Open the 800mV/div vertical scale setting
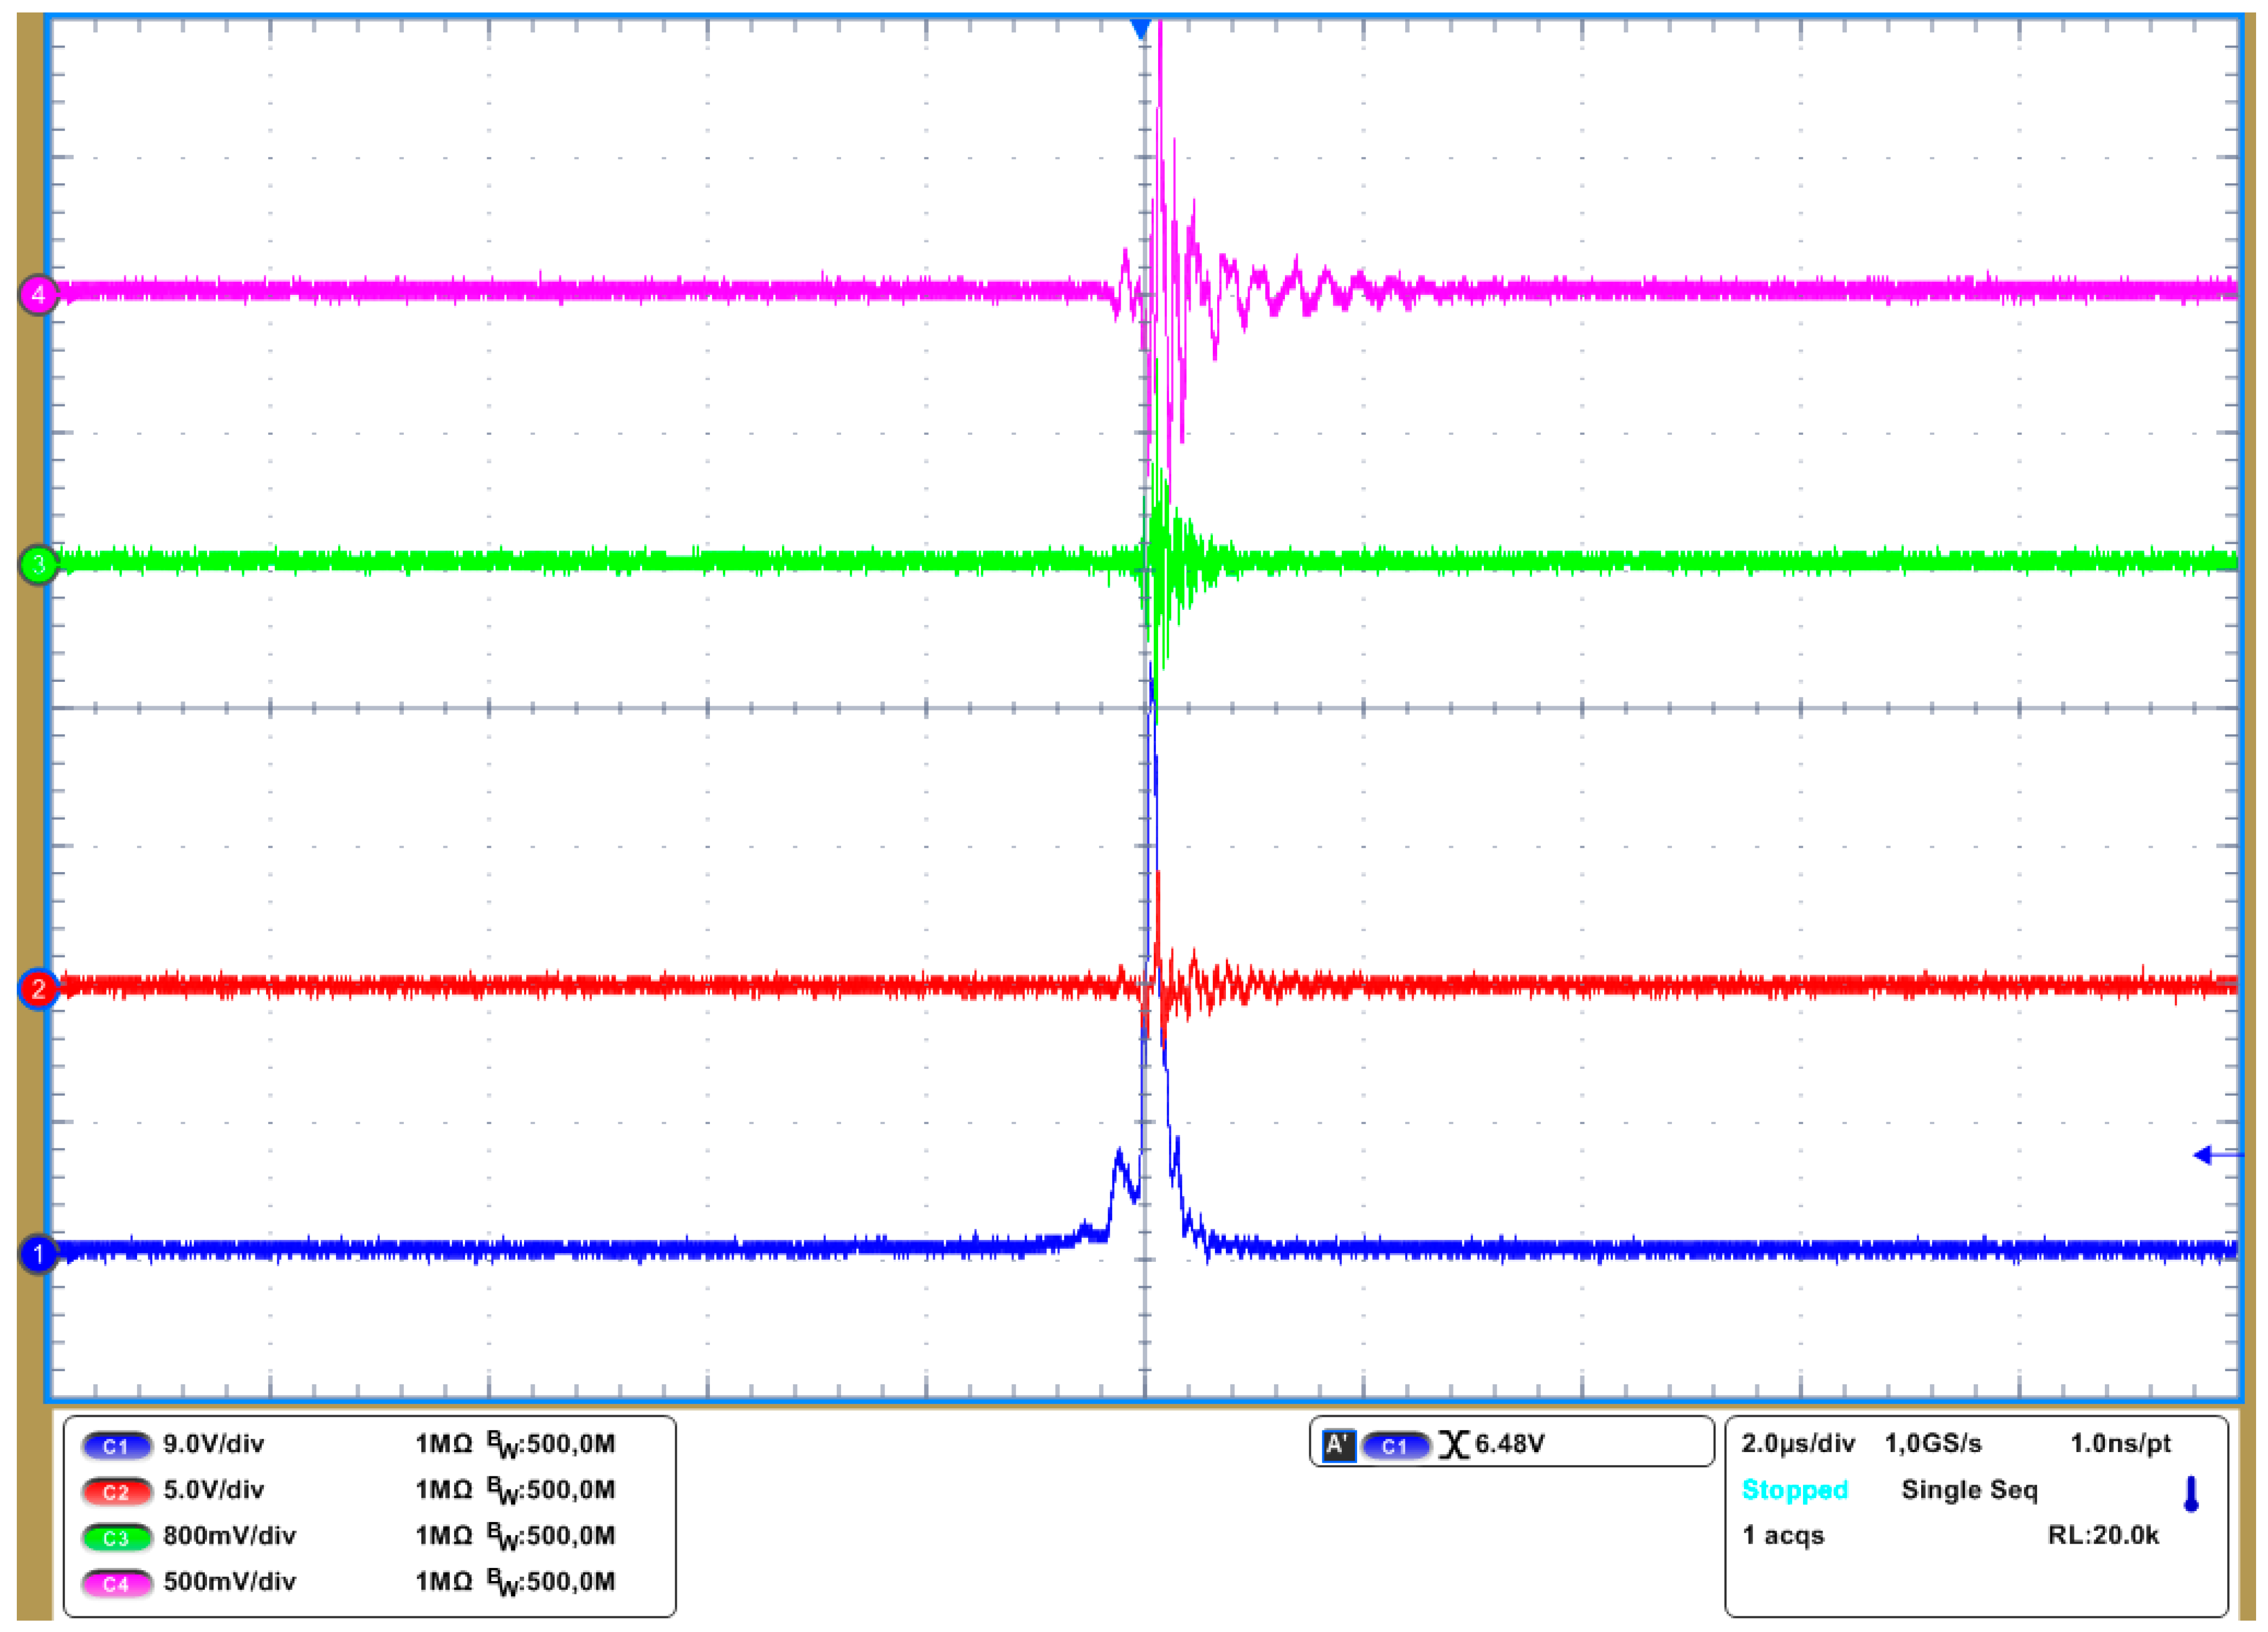The image size is (2268, 1632). point(229,1536)
